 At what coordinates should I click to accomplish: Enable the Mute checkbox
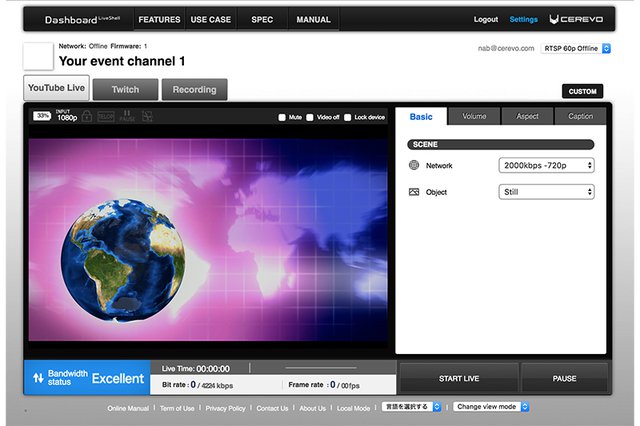point(283,117)
